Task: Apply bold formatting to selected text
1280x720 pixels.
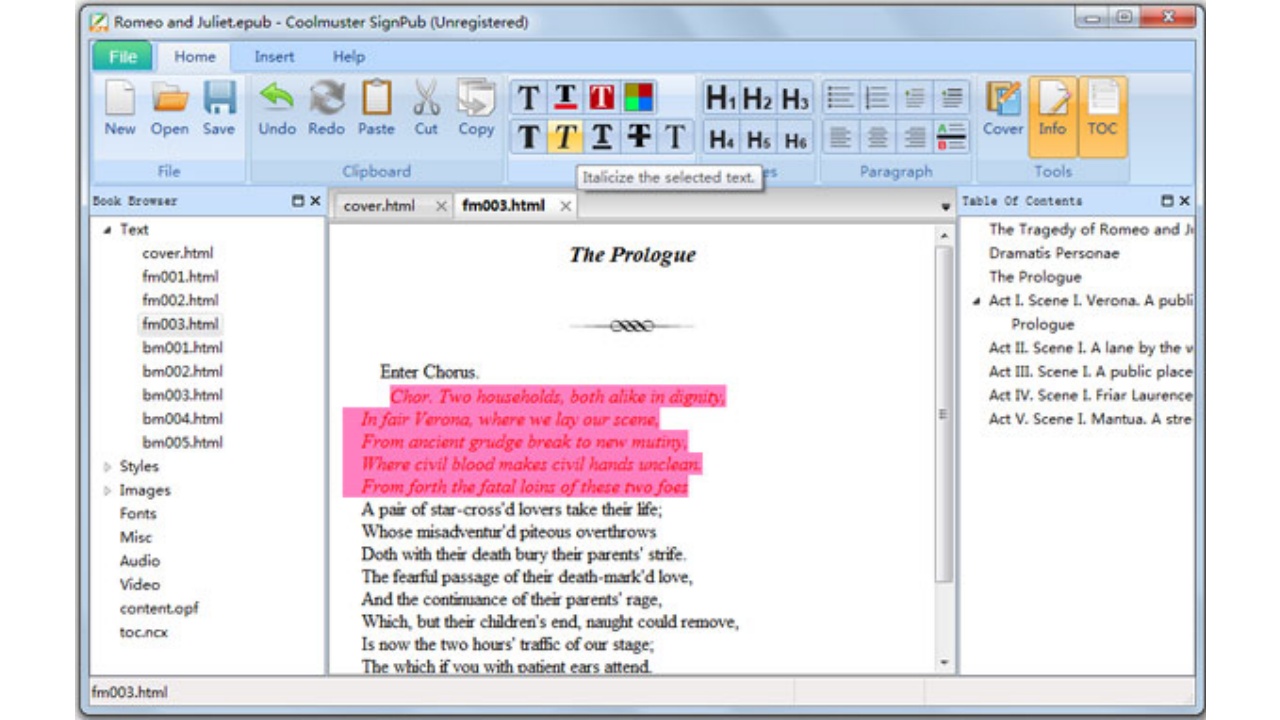Action: (529, 137)
